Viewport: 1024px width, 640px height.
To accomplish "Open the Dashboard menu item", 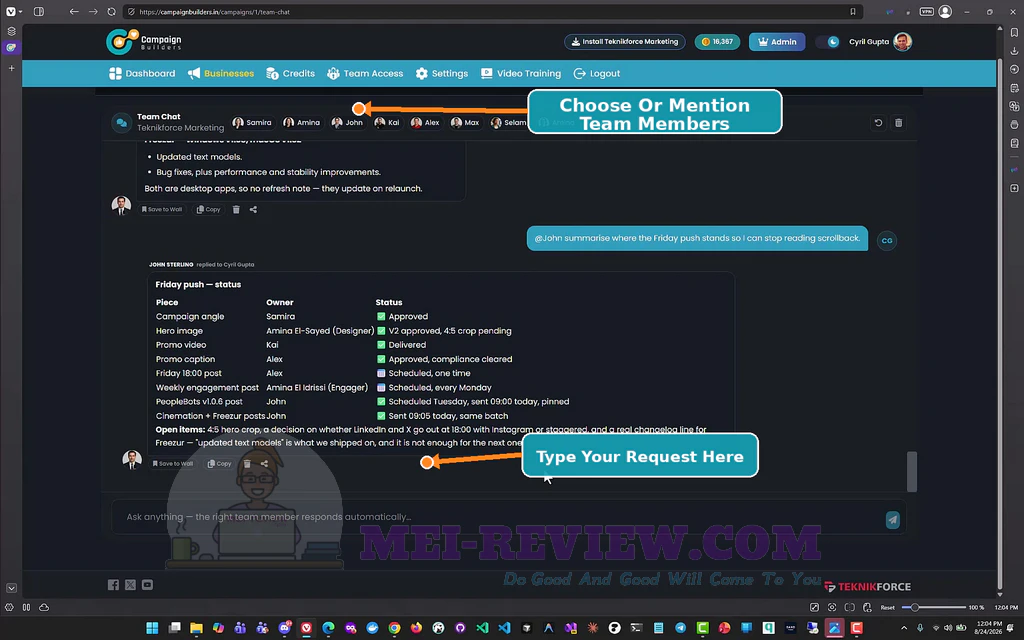I will pyautogui.click(x=142, y=74).
